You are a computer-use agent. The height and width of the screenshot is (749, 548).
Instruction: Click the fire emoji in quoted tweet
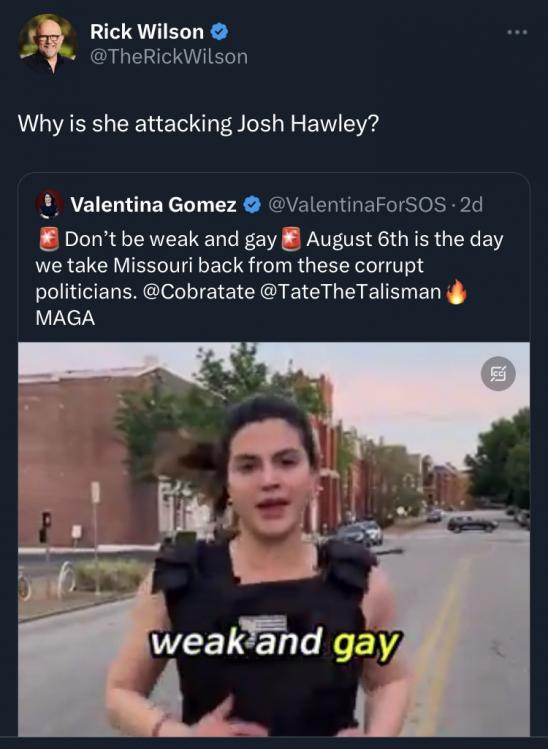[x=456, y=292]
